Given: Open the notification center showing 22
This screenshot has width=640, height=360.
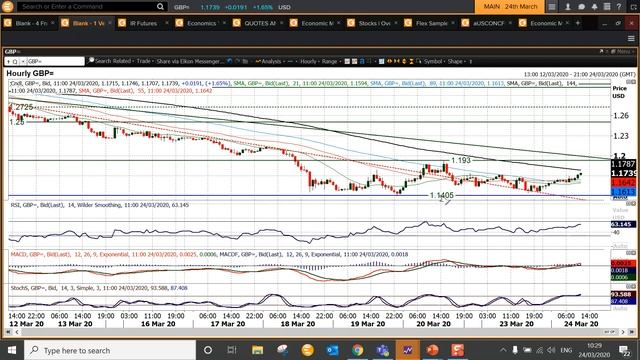Looking at the screenshot, I should (x=624, y=350).
